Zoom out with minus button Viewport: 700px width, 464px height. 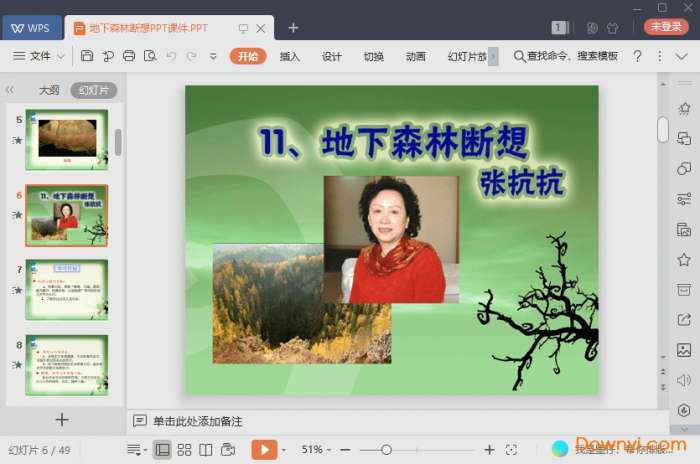345,450
